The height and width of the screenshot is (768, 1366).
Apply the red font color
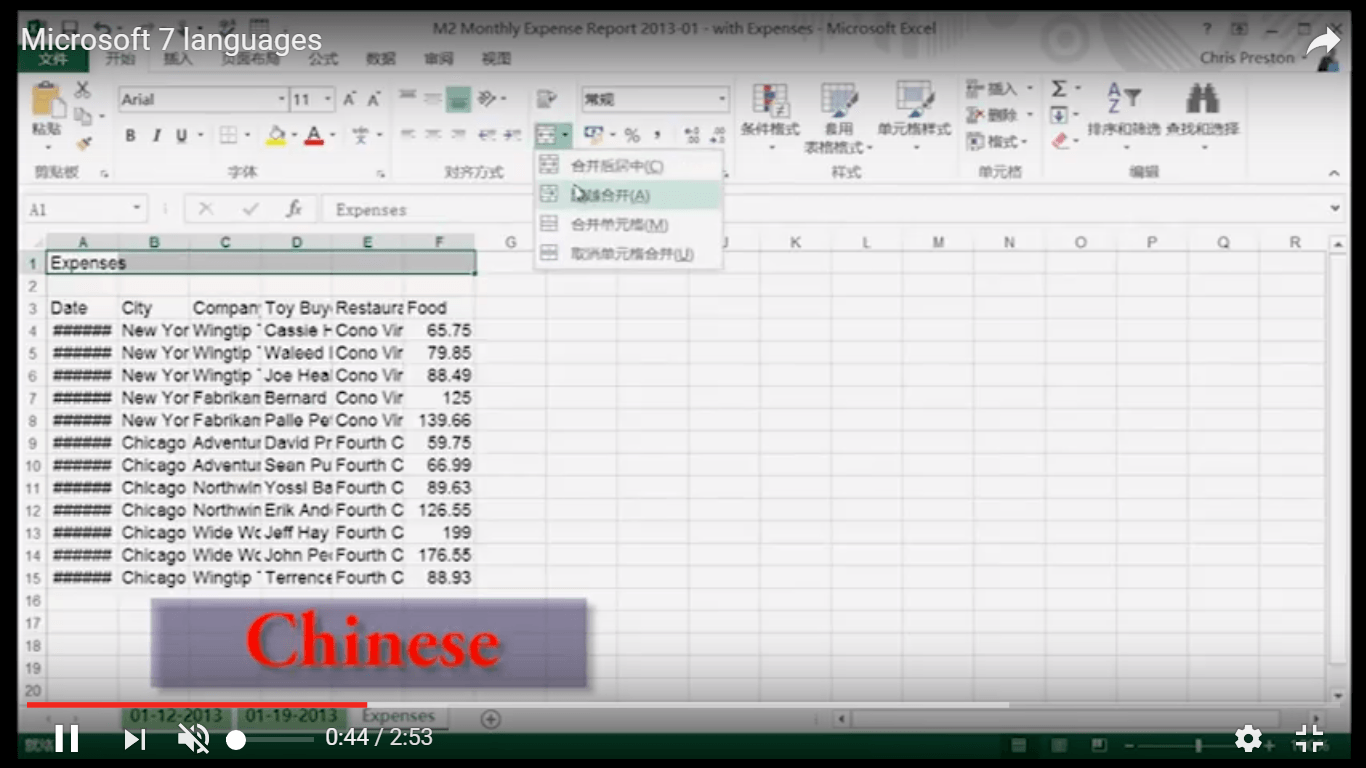(314, 135)
